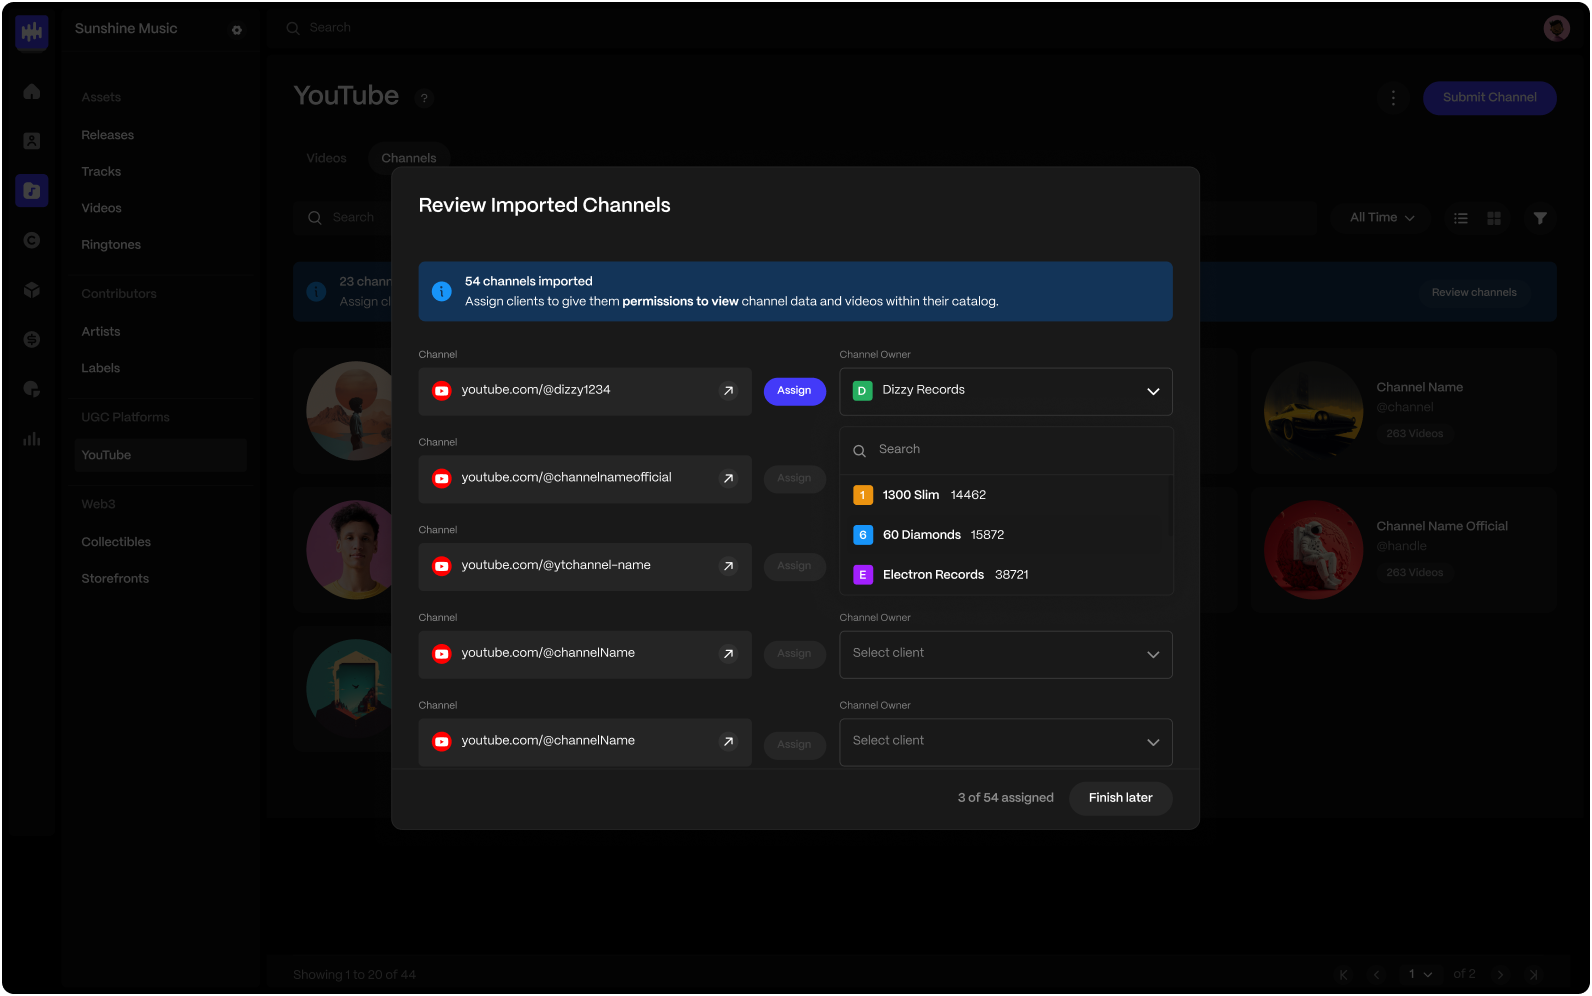Open the filter funnel icon
Image resolution: width=1592 pixels, height=996 pixels.
tap(1540, 218)
